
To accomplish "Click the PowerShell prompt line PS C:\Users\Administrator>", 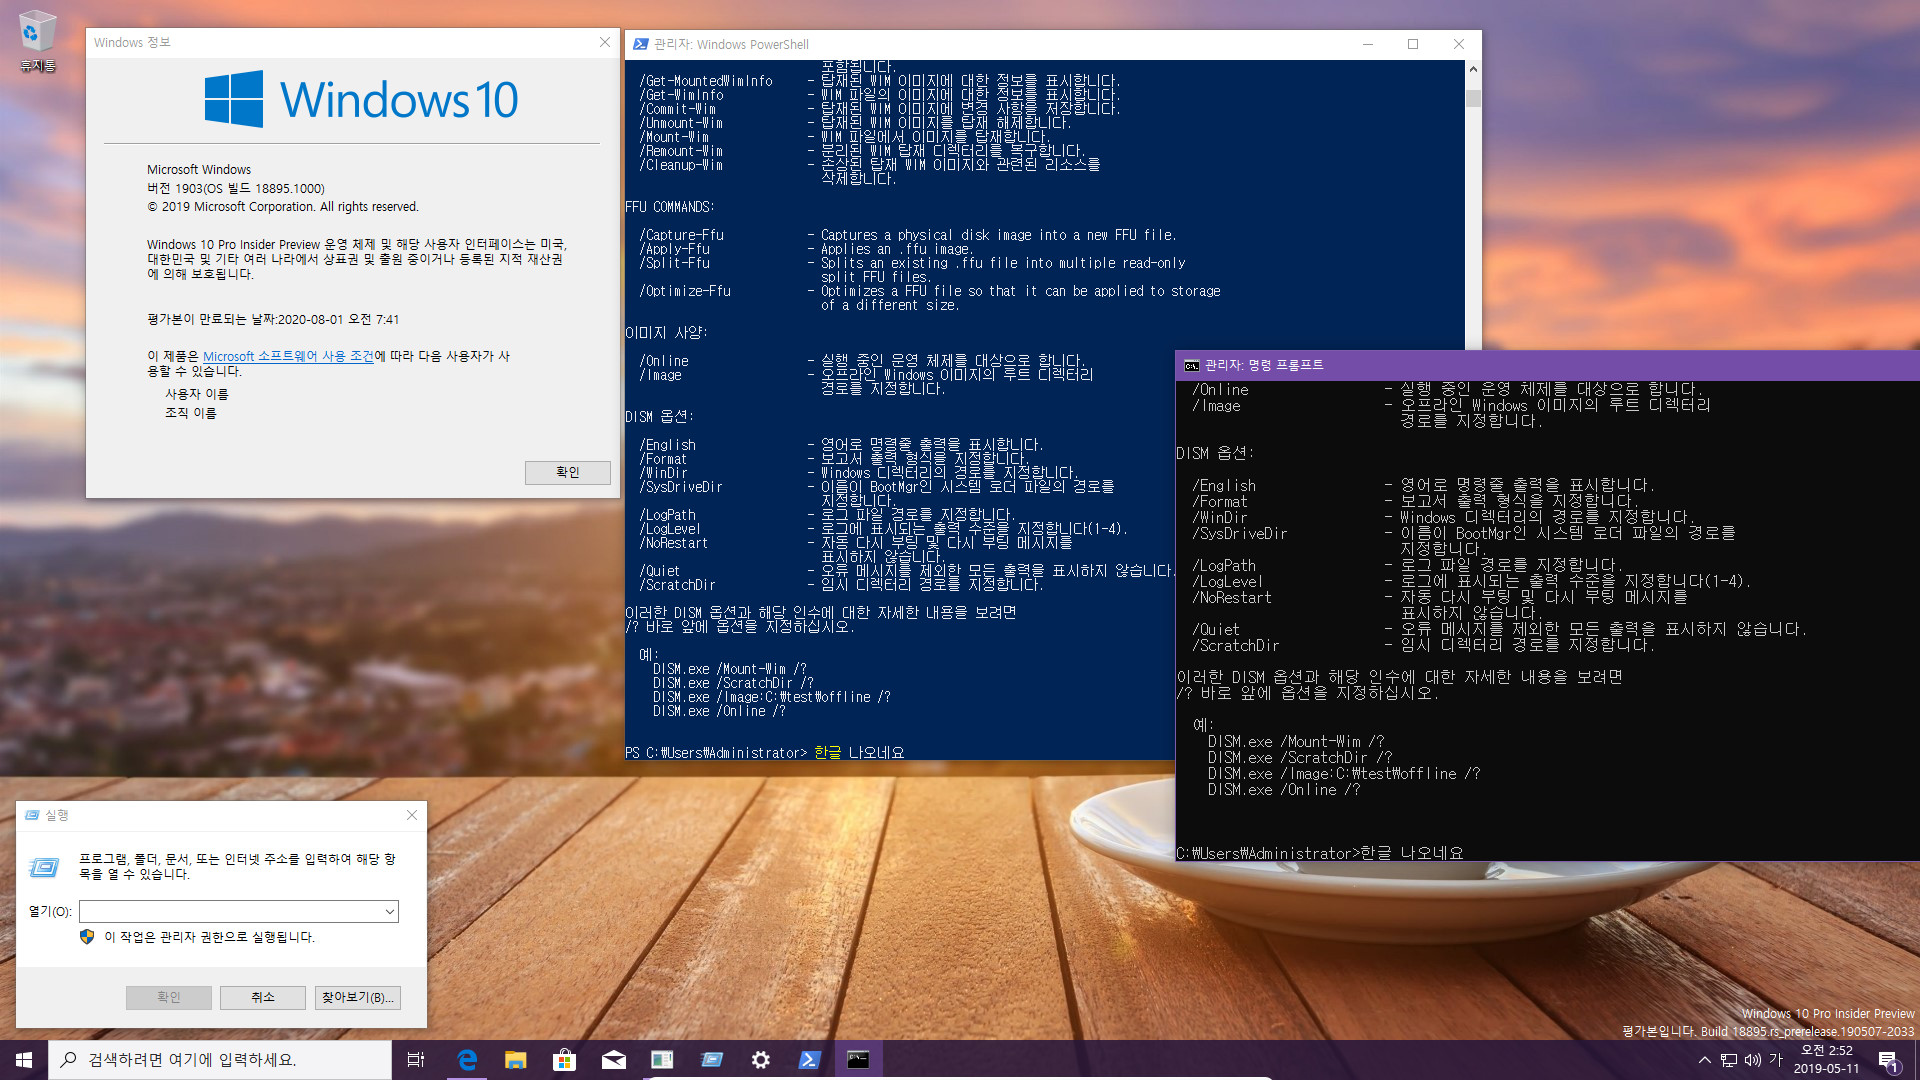I will [716, 753].
